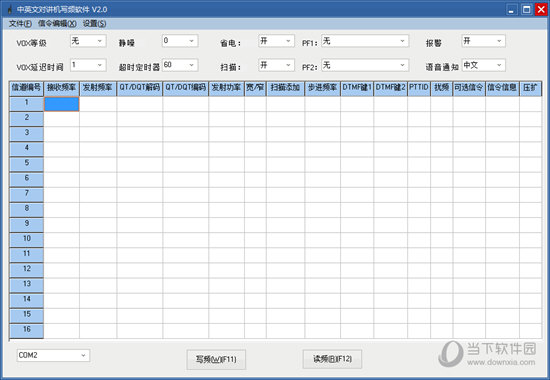The width and height of the screenshot is (550, 380).
Task: Select channel row header 13
Action: (26, 285)
